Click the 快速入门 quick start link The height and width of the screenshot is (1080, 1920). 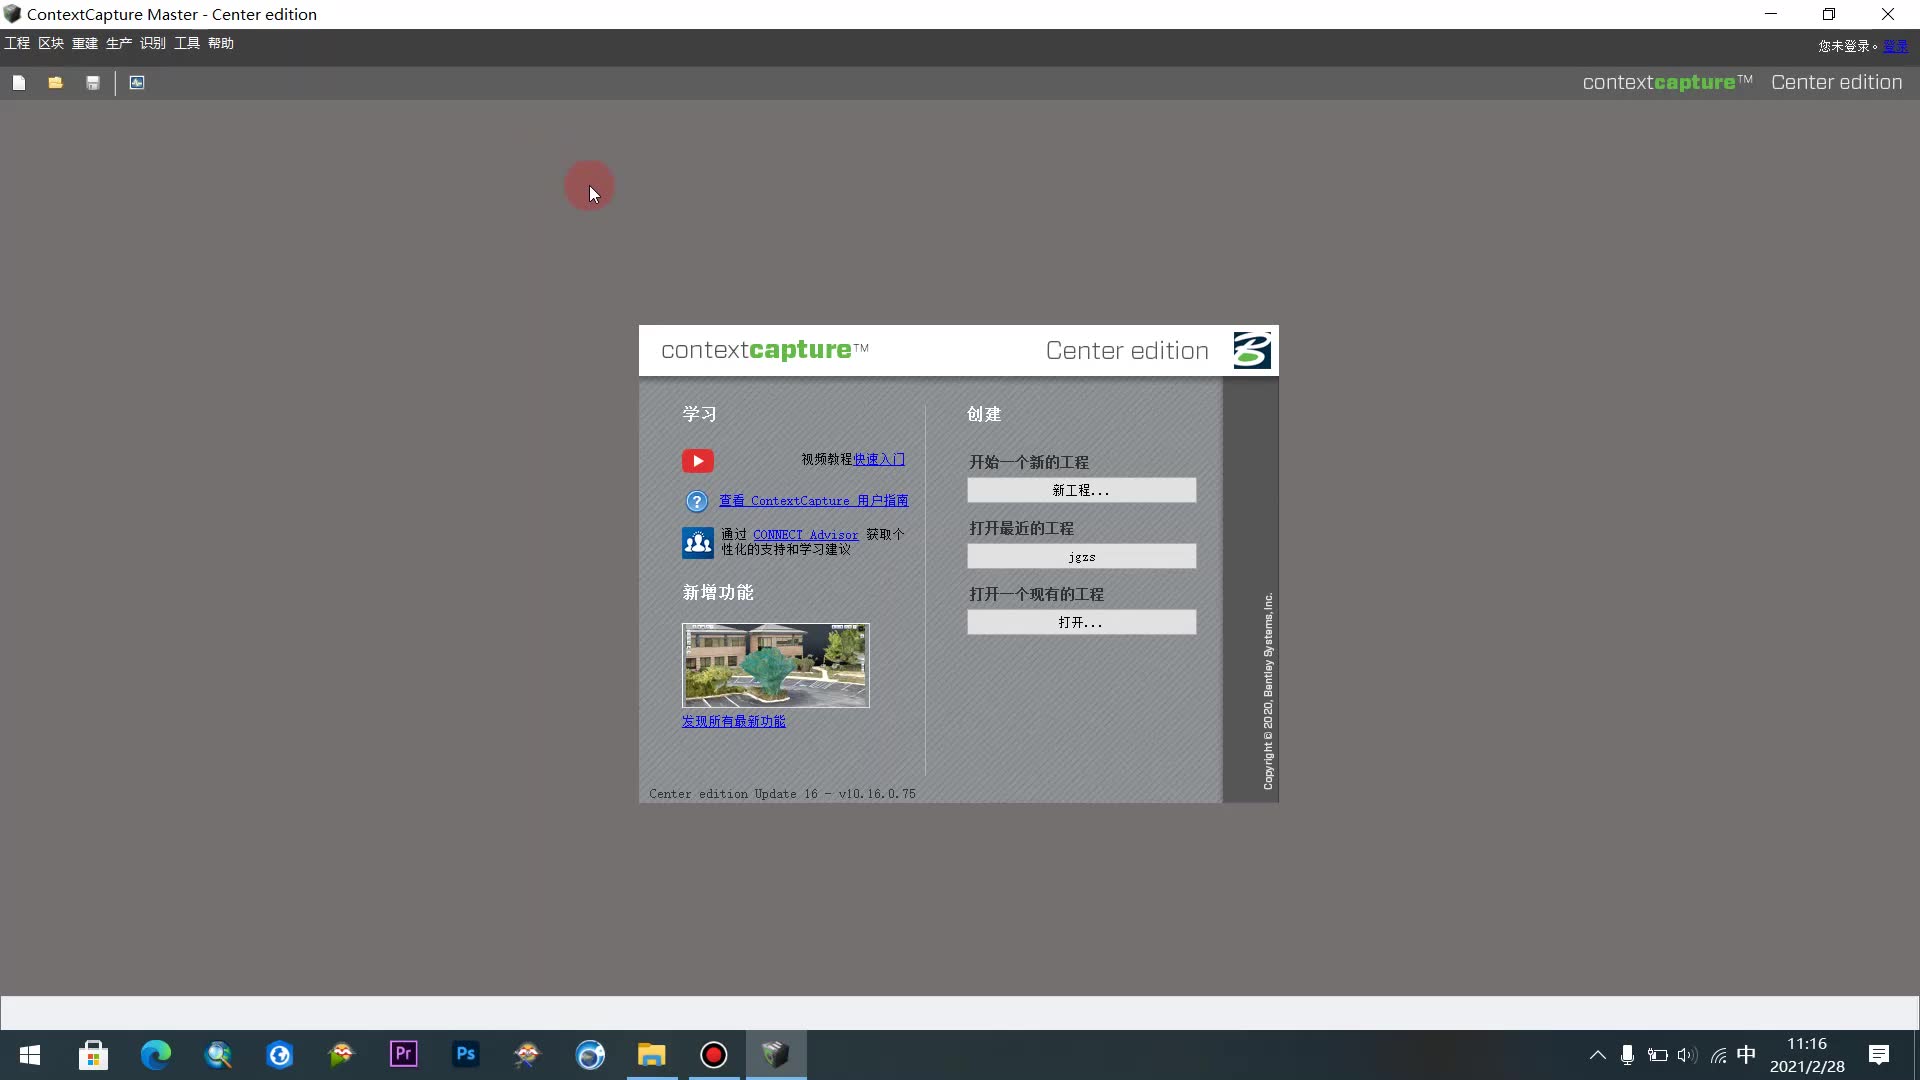pyautogui.click(x=879, y=459)
